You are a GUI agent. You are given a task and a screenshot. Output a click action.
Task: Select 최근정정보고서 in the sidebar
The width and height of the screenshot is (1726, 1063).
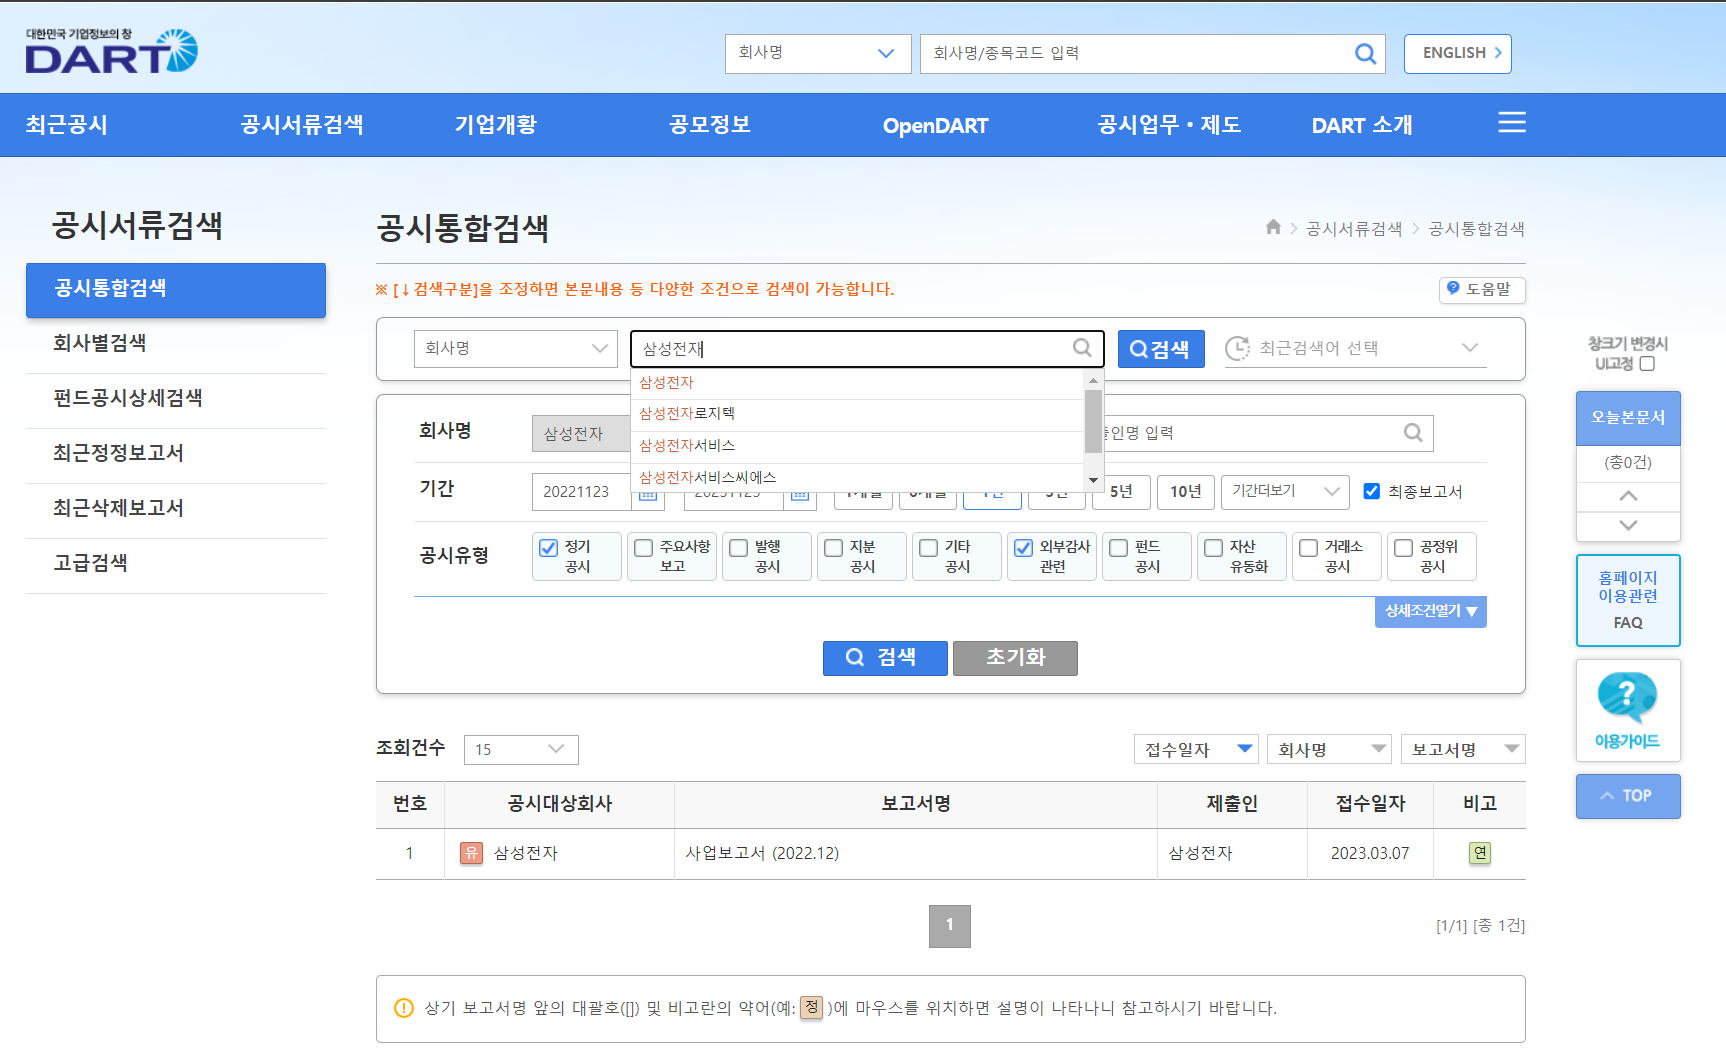tap(176, 453)
